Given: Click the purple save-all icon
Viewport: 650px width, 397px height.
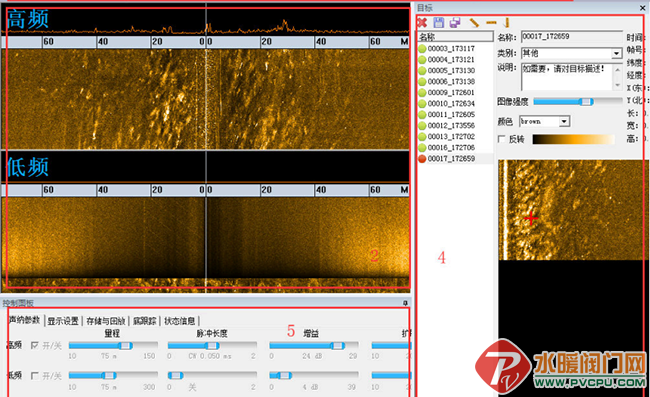Looking at the screenshot, I should pos(455,23).
